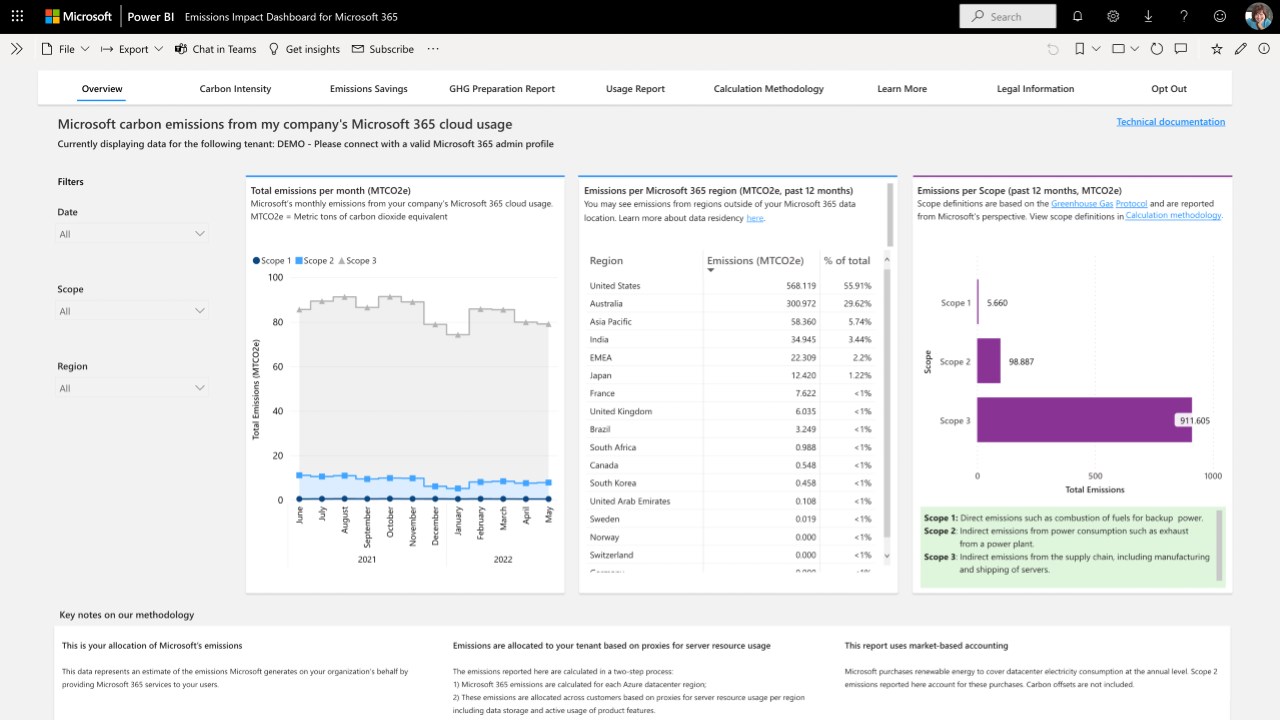Click in the Search box
1280x720 pixels.
click(1008, 16)
